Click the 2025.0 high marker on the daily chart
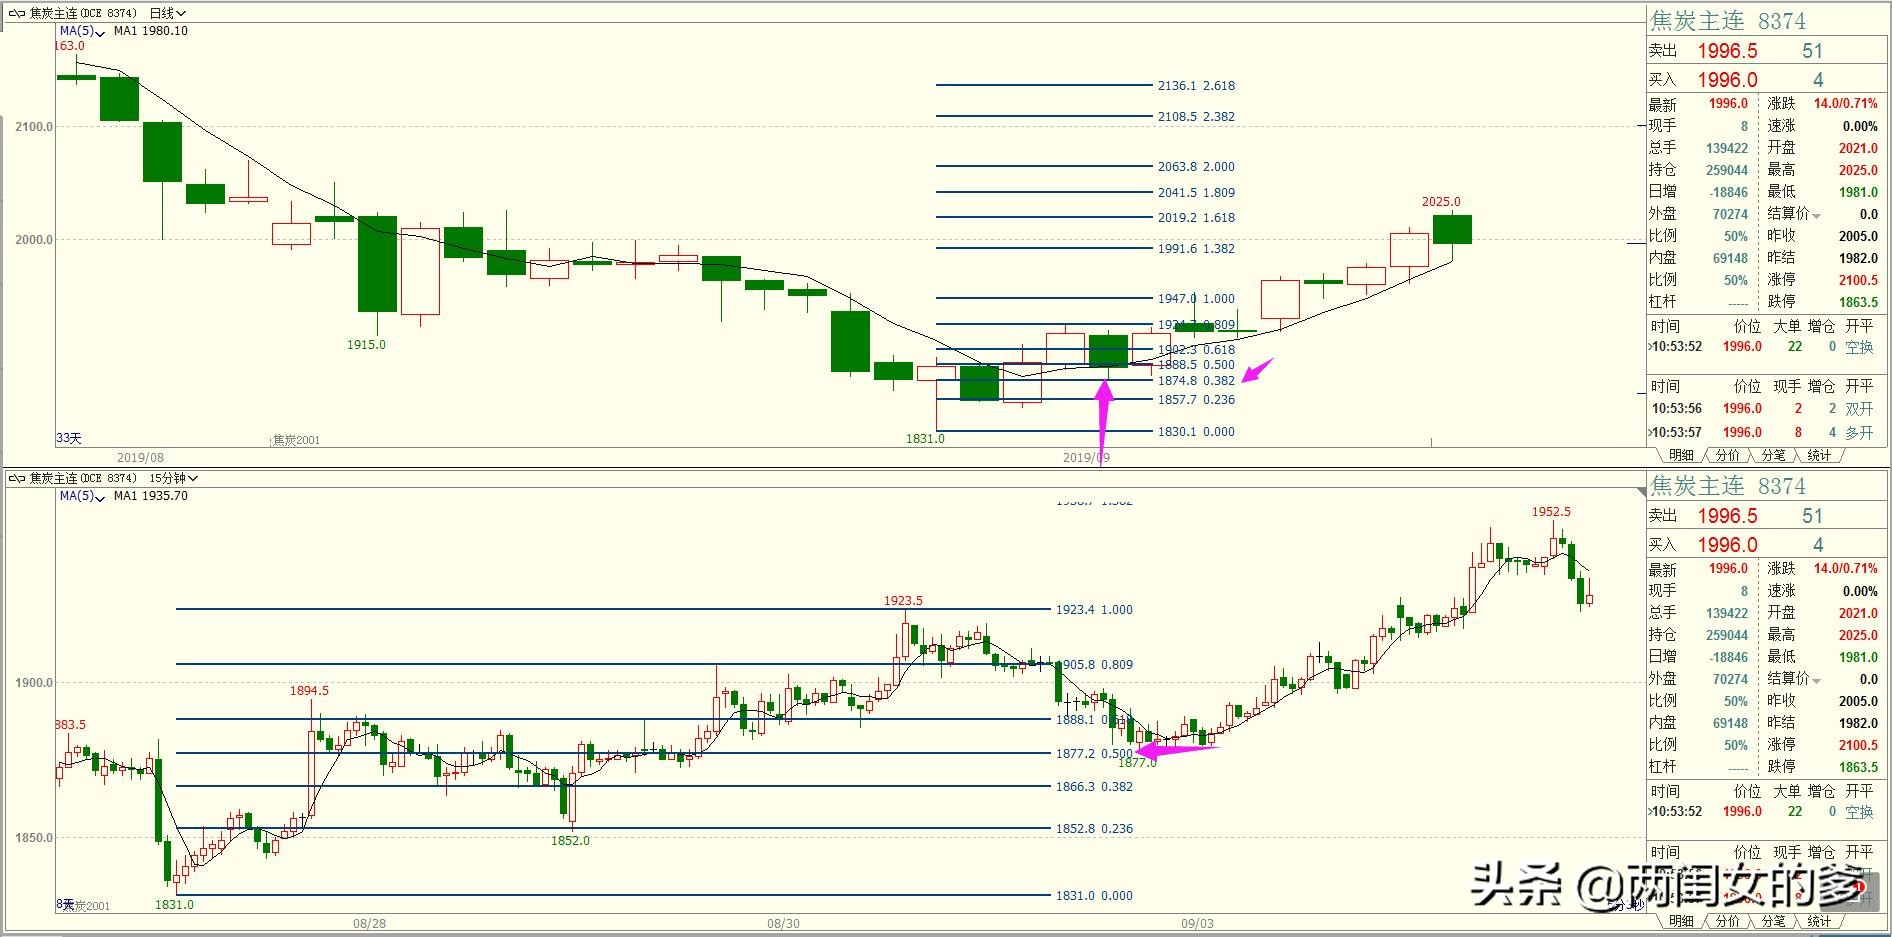 point(1441,202)
